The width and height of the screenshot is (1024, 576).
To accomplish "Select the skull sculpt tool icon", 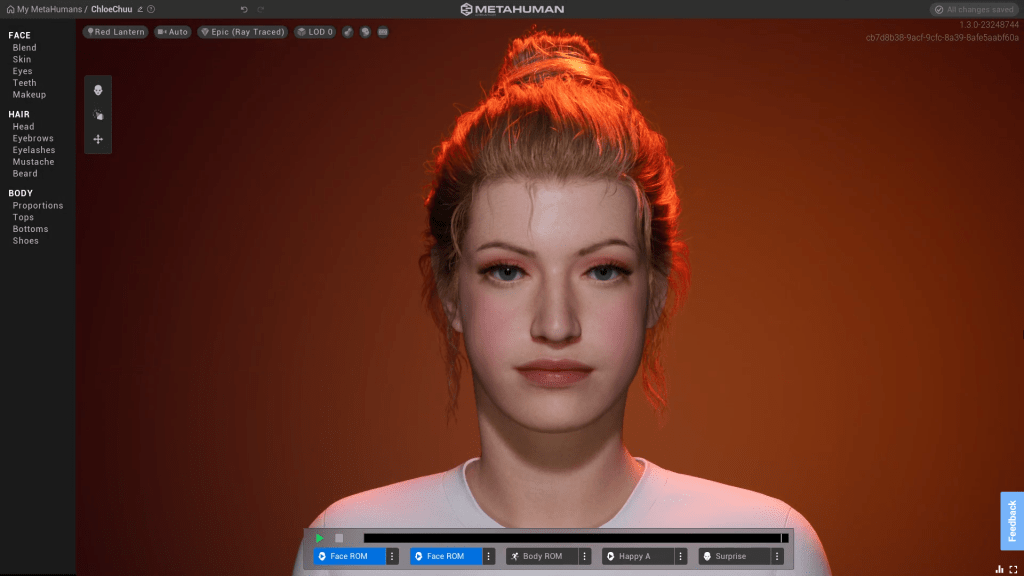I will pyautogui.click(x=98, y=91).
